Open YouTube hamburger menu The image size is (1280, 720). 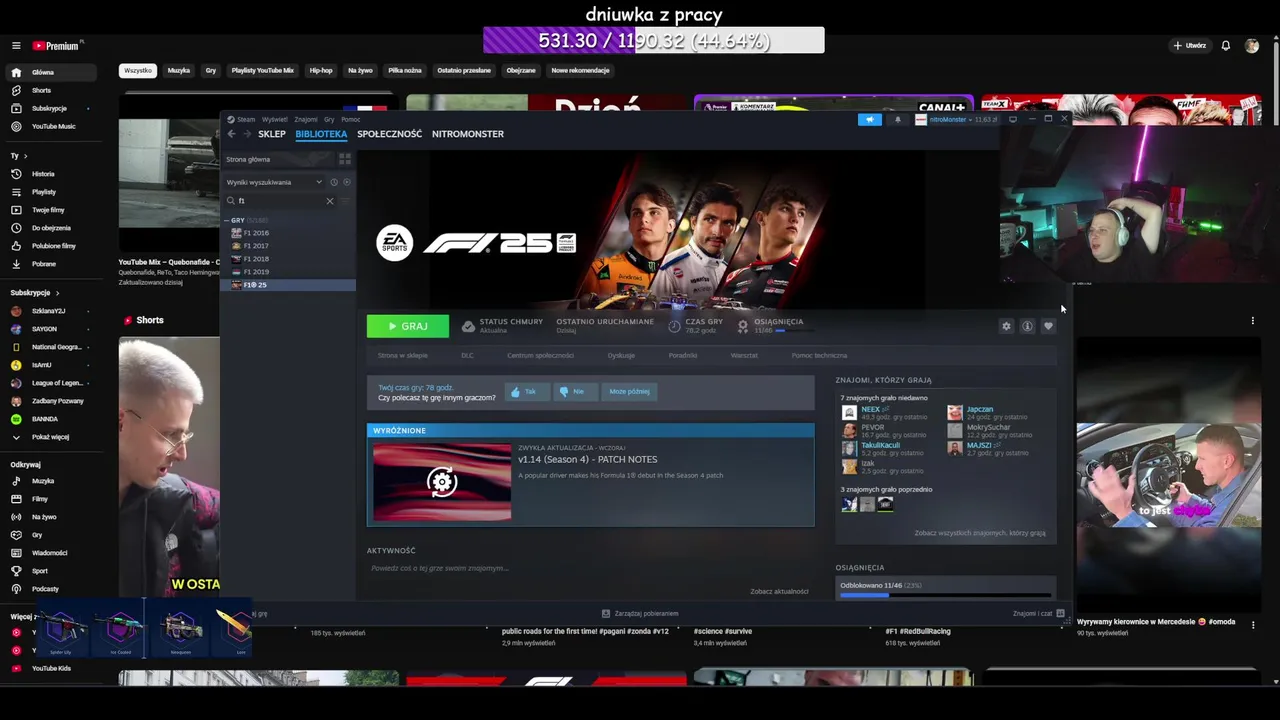16,46
